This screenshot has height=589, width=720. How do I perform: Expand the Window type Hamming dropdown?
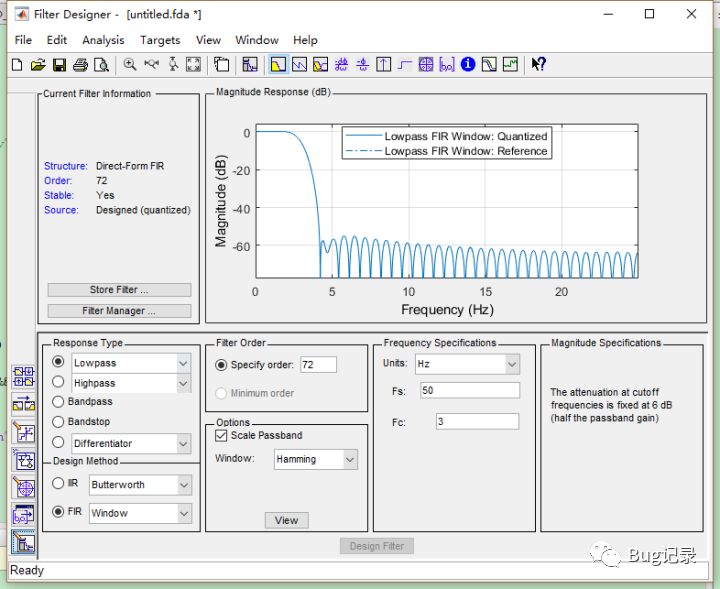coord(316,459)
